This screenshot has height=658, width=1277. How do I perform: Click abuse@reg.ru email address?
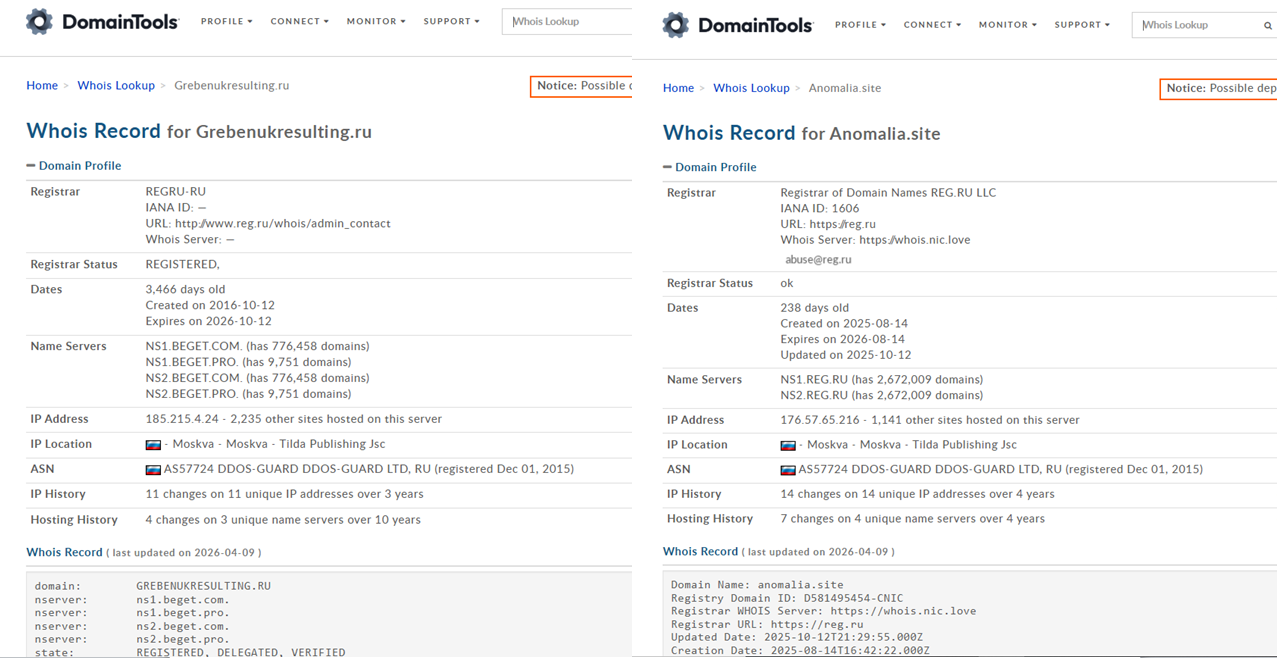click(x=818, y=259)
